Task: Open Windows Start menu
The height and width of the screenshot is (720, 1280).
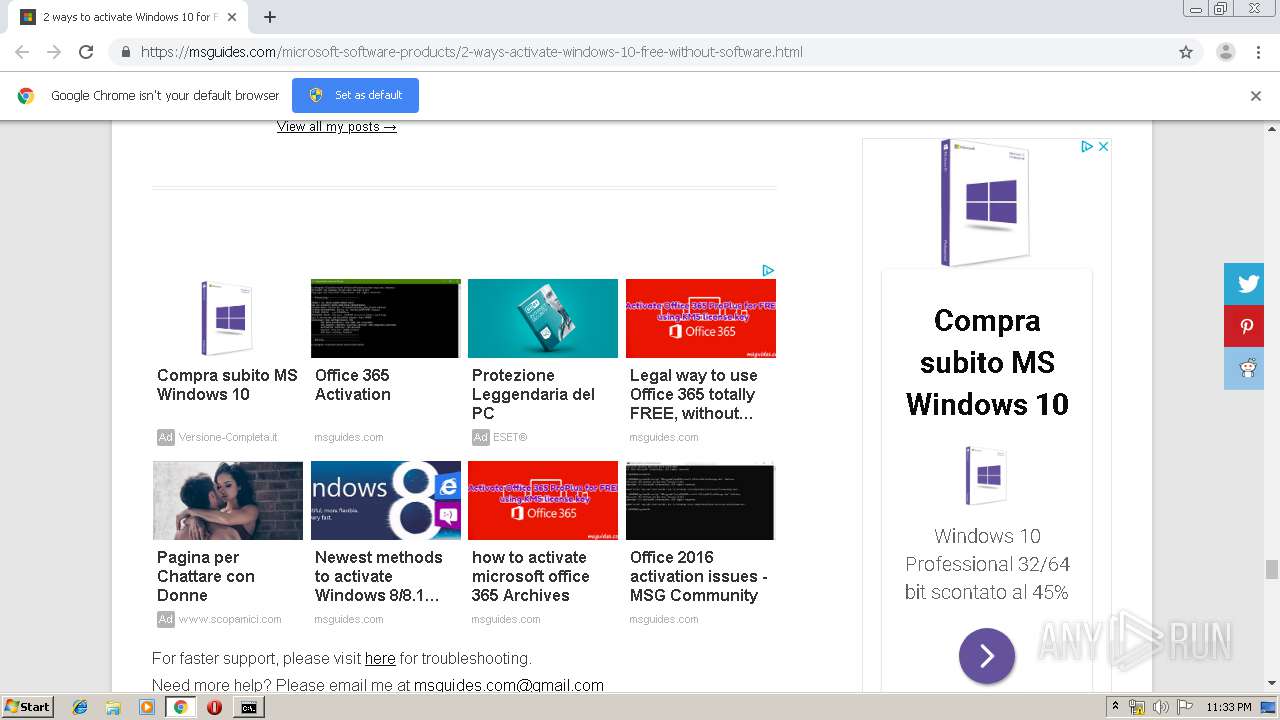Action: click(x=28, y=707)
